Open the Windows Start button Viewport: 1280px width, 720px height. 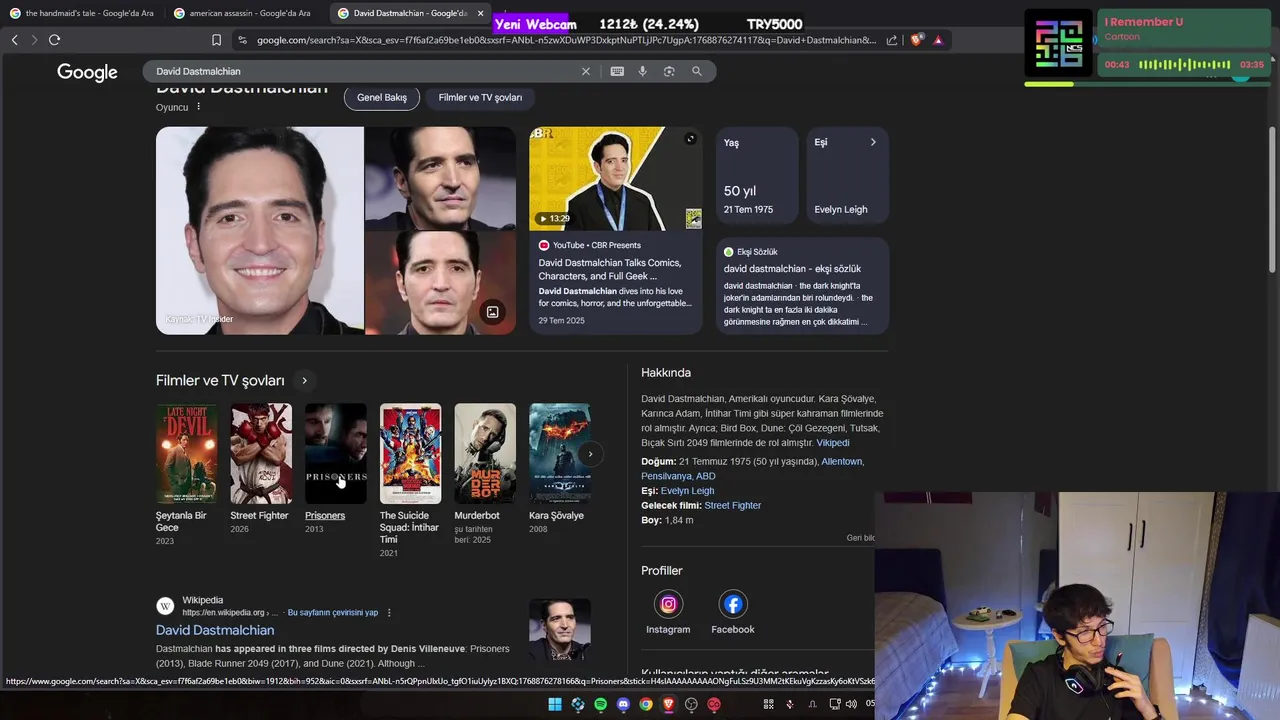coord(555,704)
